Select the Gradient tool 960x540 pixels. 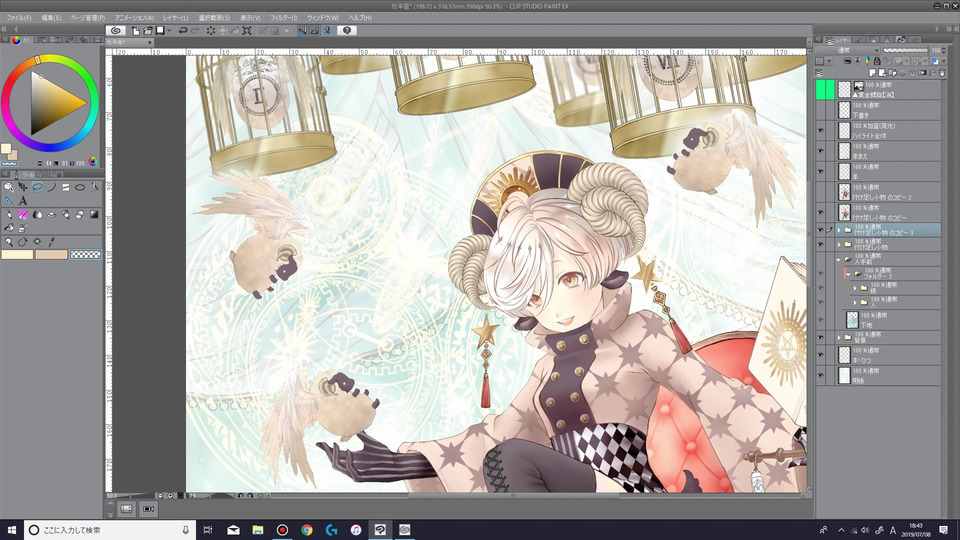(94, 214)
